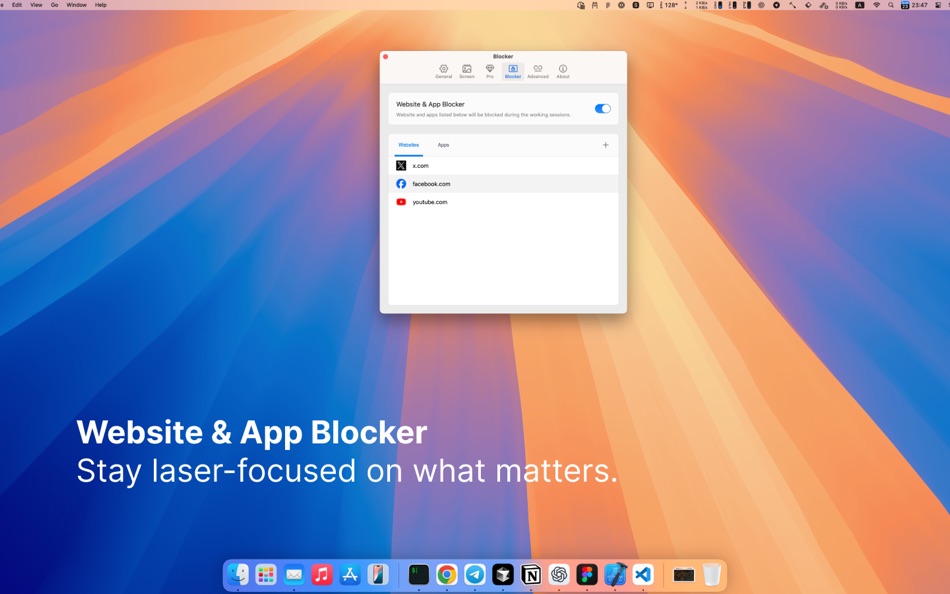Open Google Chrome from the Dock
The width and height of the screenshot is (950, 594).
[x=447, y=574]
